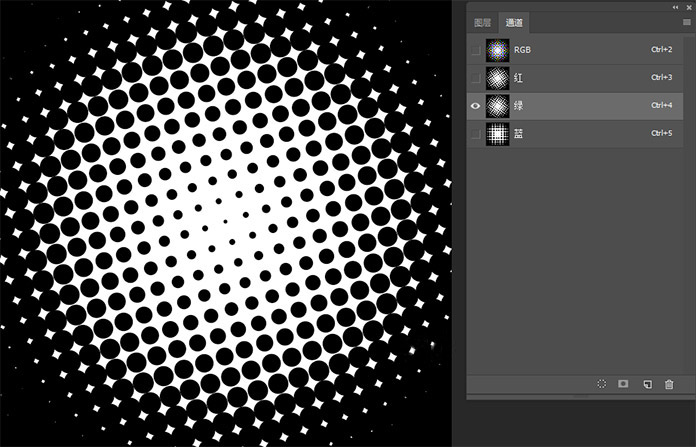Select the Channels (通道) tab
The image size is (696, 447).
pos(514,23)
